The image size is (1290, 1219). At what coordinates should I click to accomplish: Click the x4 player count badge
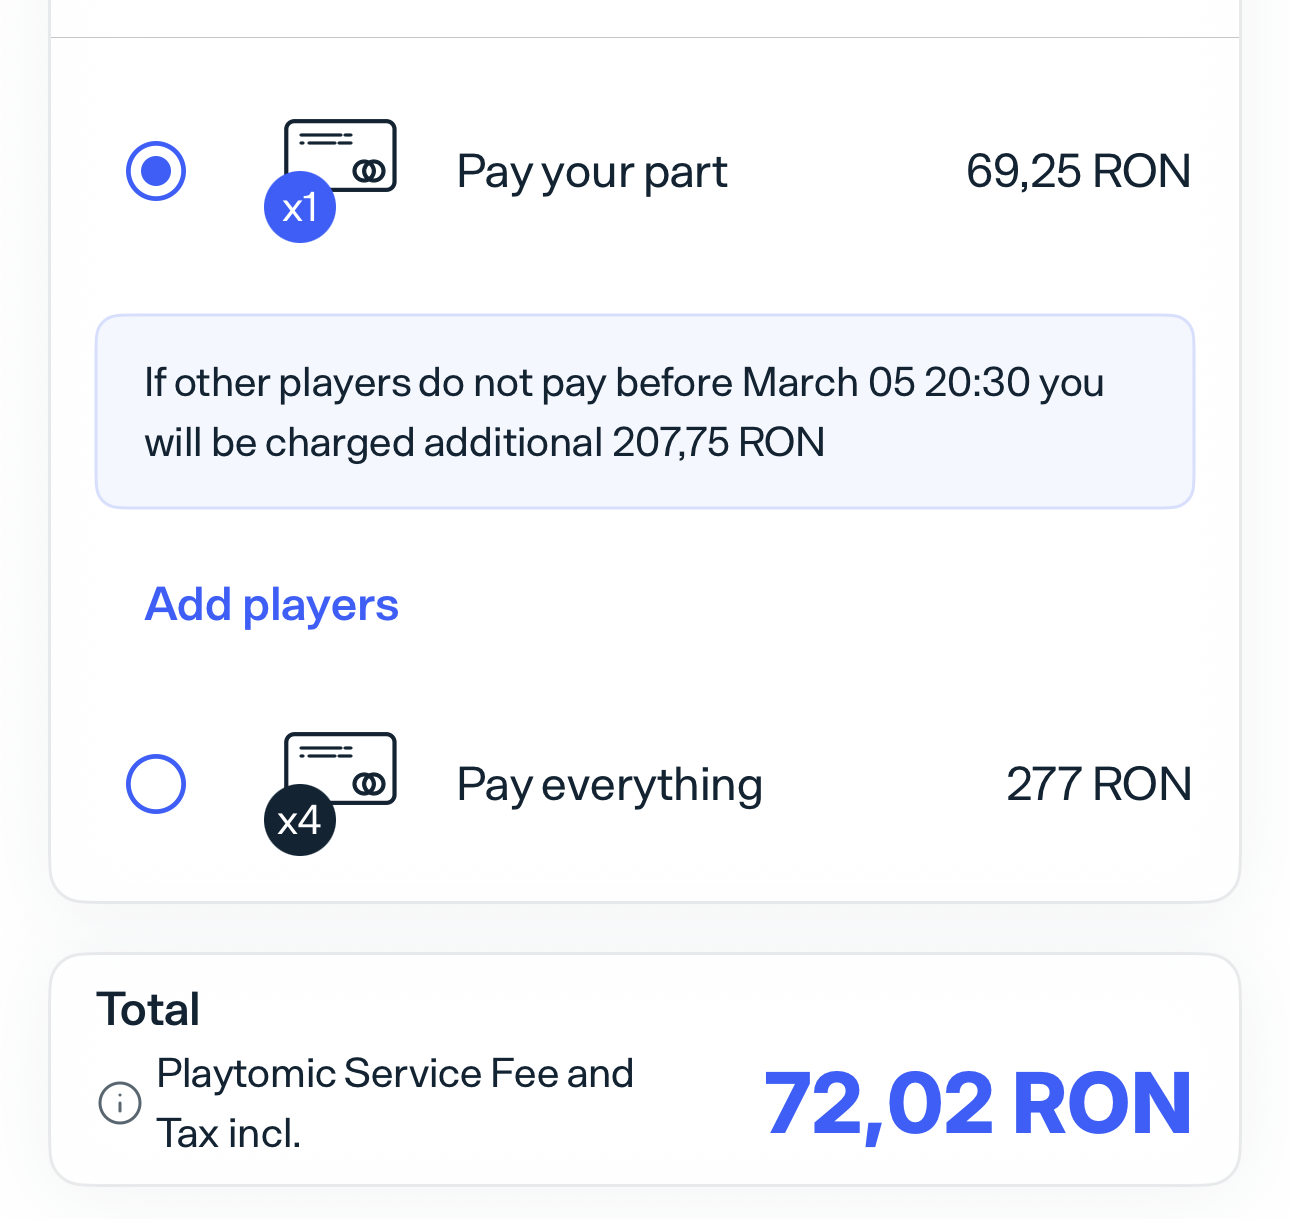[x=300, y=819]
